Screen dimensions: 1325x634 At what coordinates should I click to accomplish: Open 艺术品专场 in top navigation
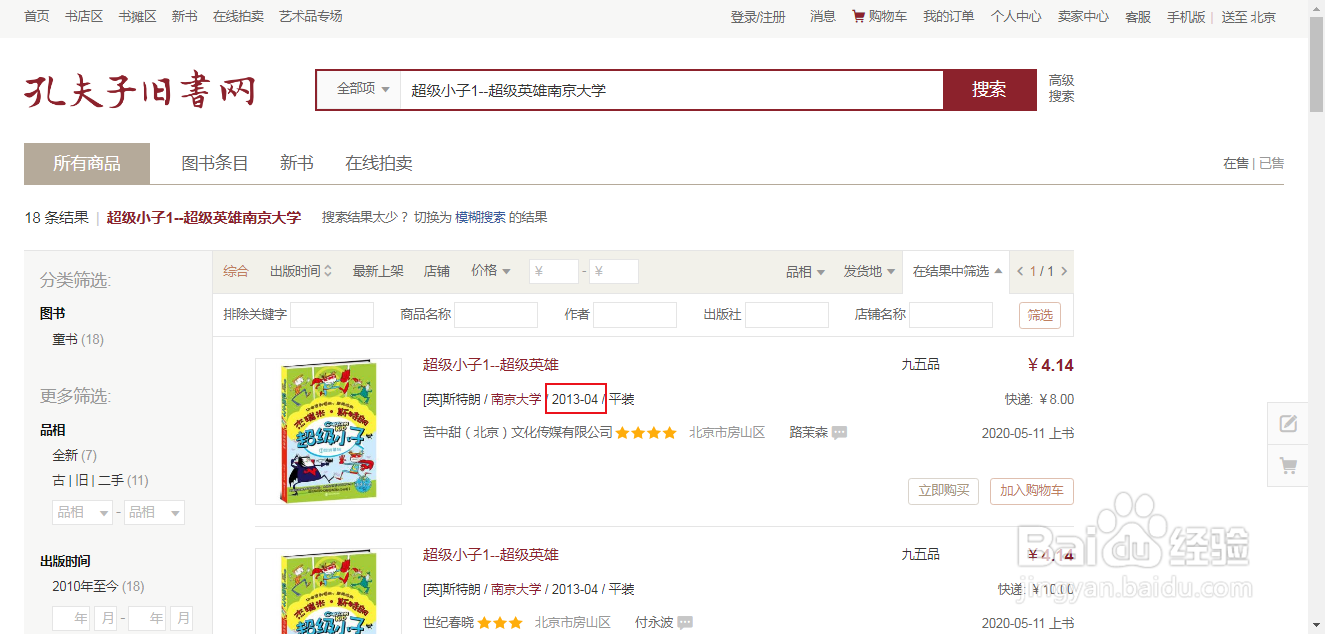tap(310, 16)
